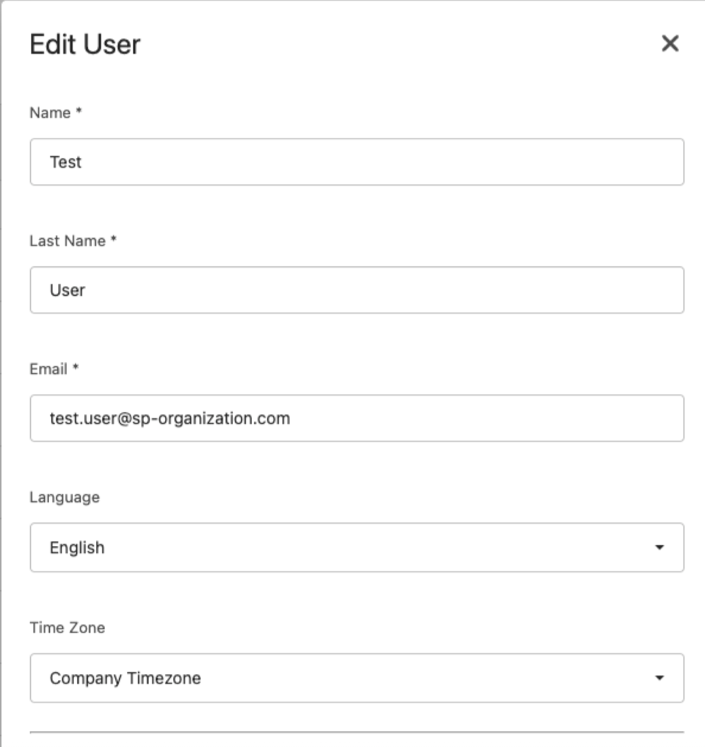Screen dimensions: 705x747
Task: Click the 'Name *' field label
Action: 56,113
